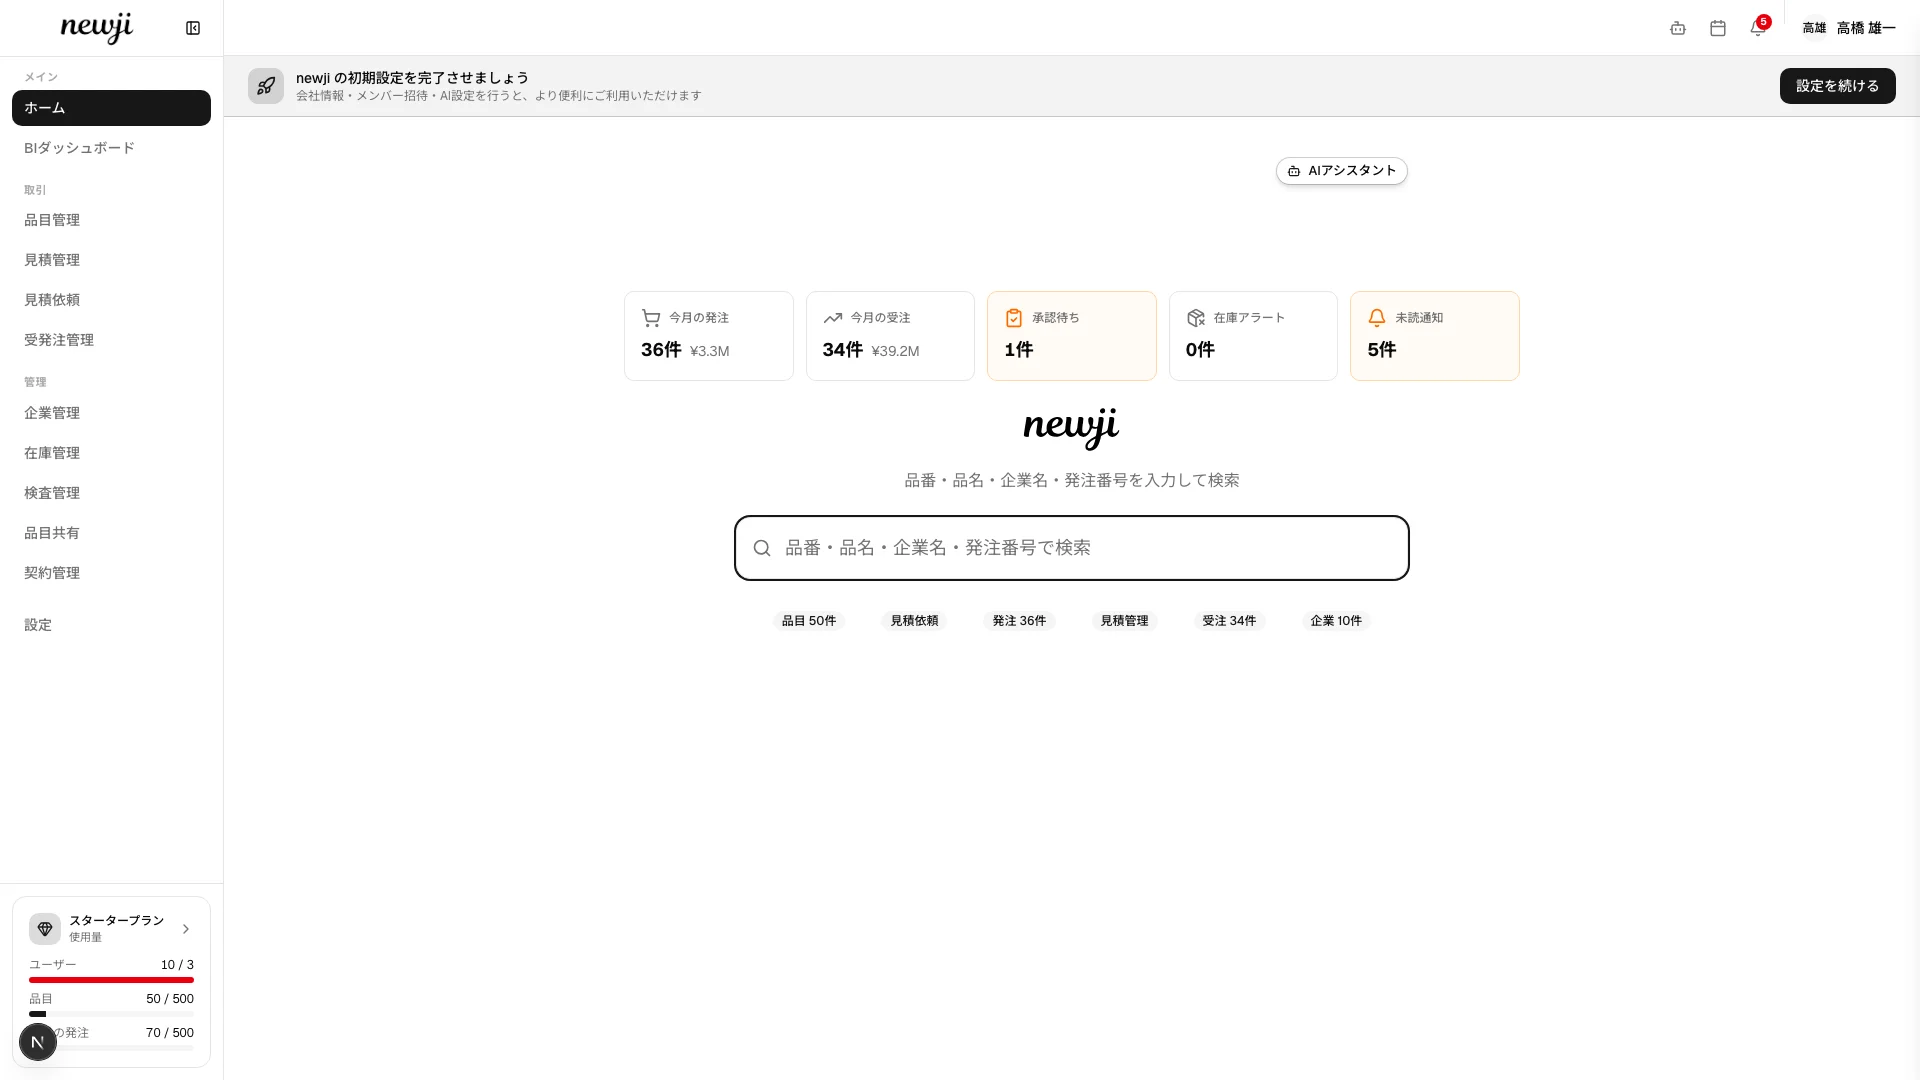Click the 70 / 500 order usage value
The height and width of the screenshot is (1080, 1920).
[x=170, y=1033]
